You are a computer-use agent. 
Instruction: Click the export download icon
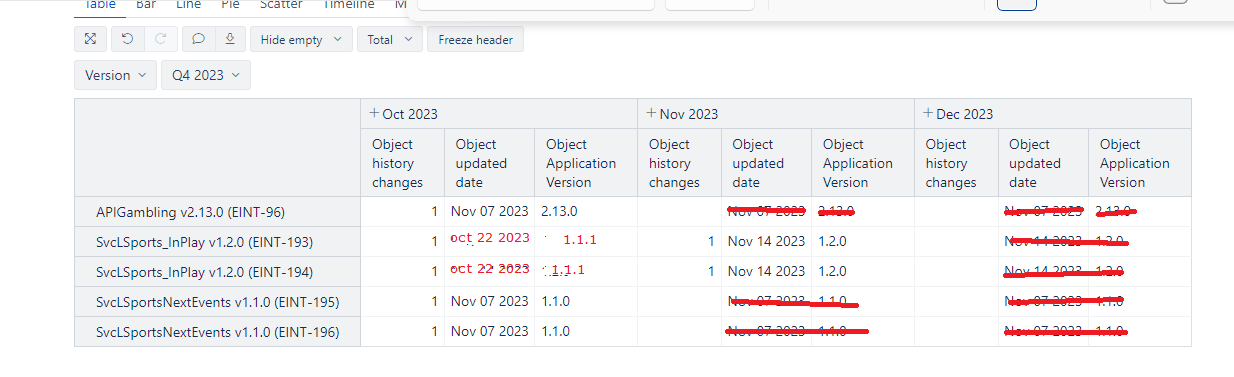230,40
